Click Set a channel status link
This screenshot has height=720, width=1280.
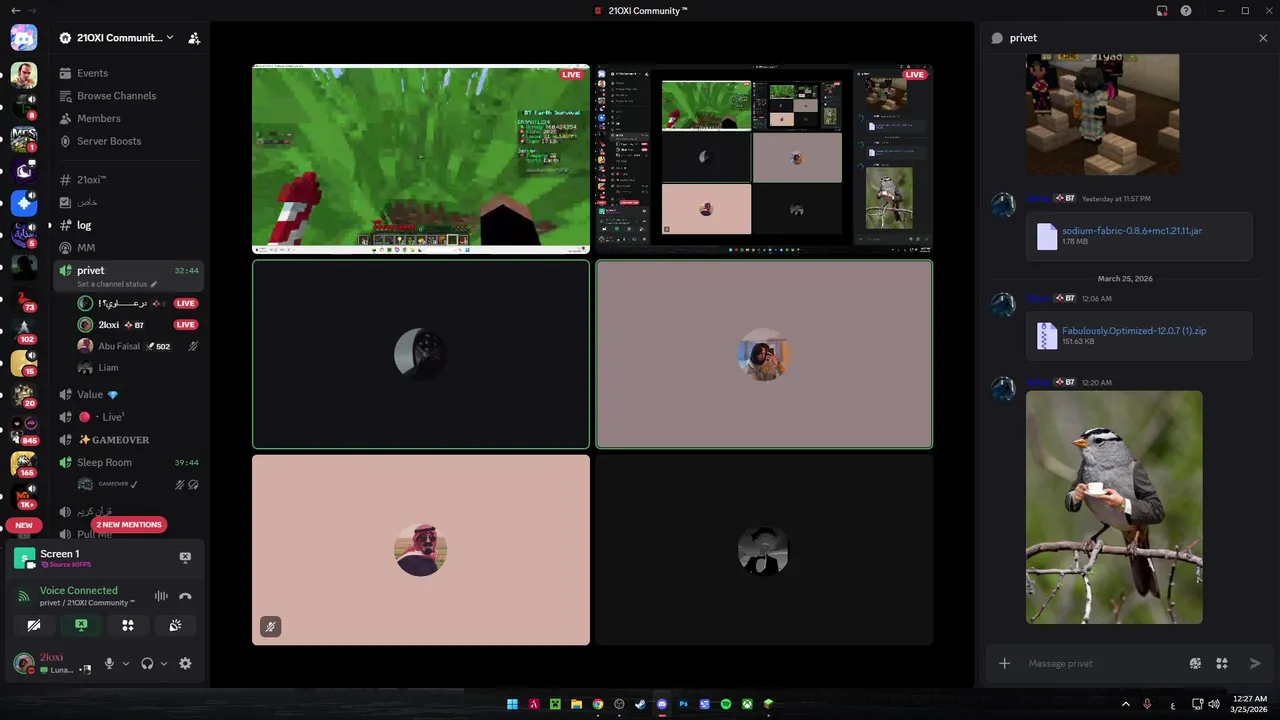117,284
